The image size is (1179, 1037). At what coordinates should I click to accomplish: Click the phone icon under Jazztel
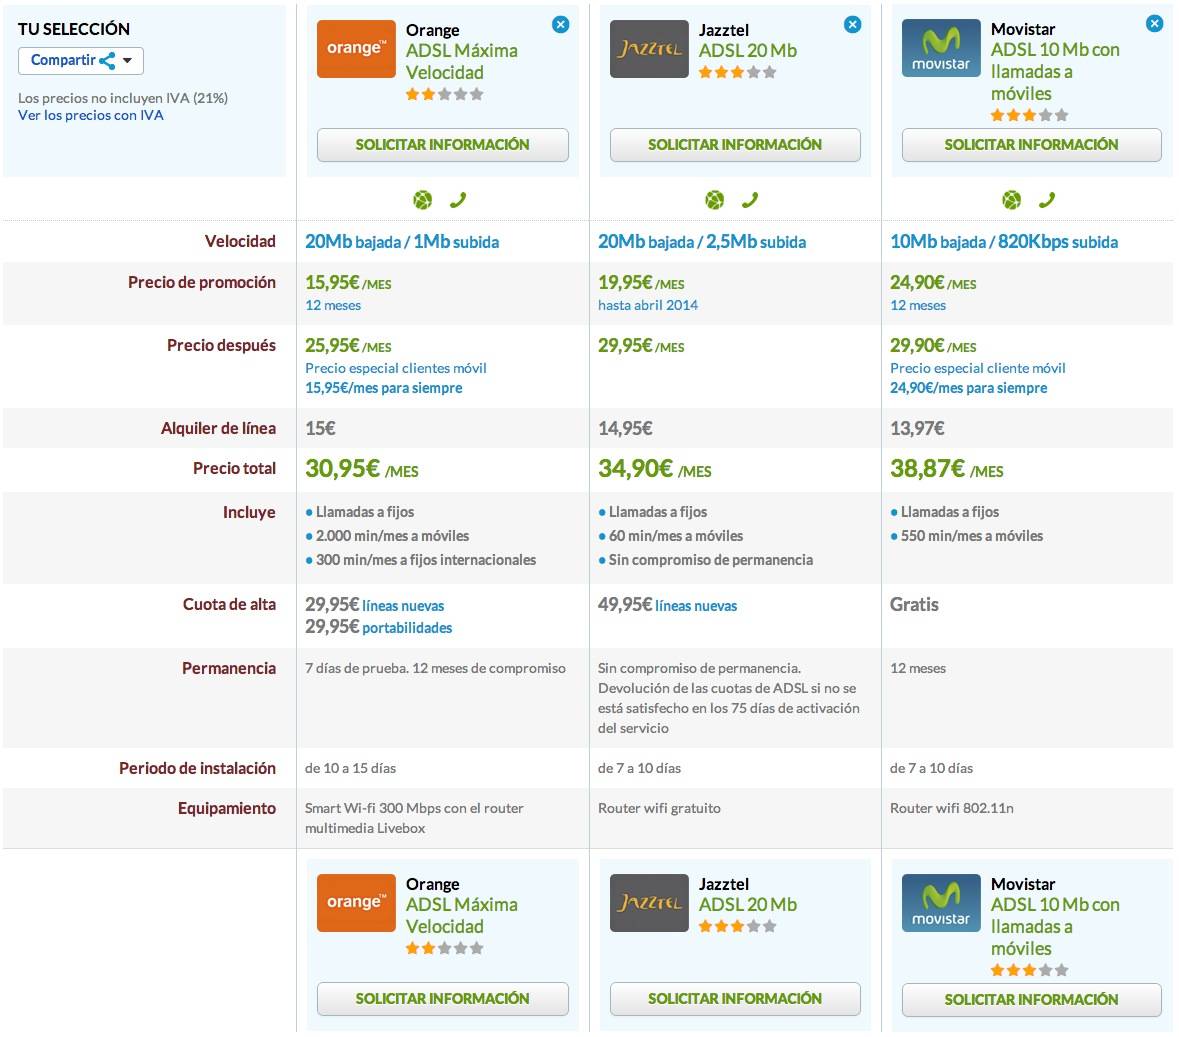tap(750, 200)
